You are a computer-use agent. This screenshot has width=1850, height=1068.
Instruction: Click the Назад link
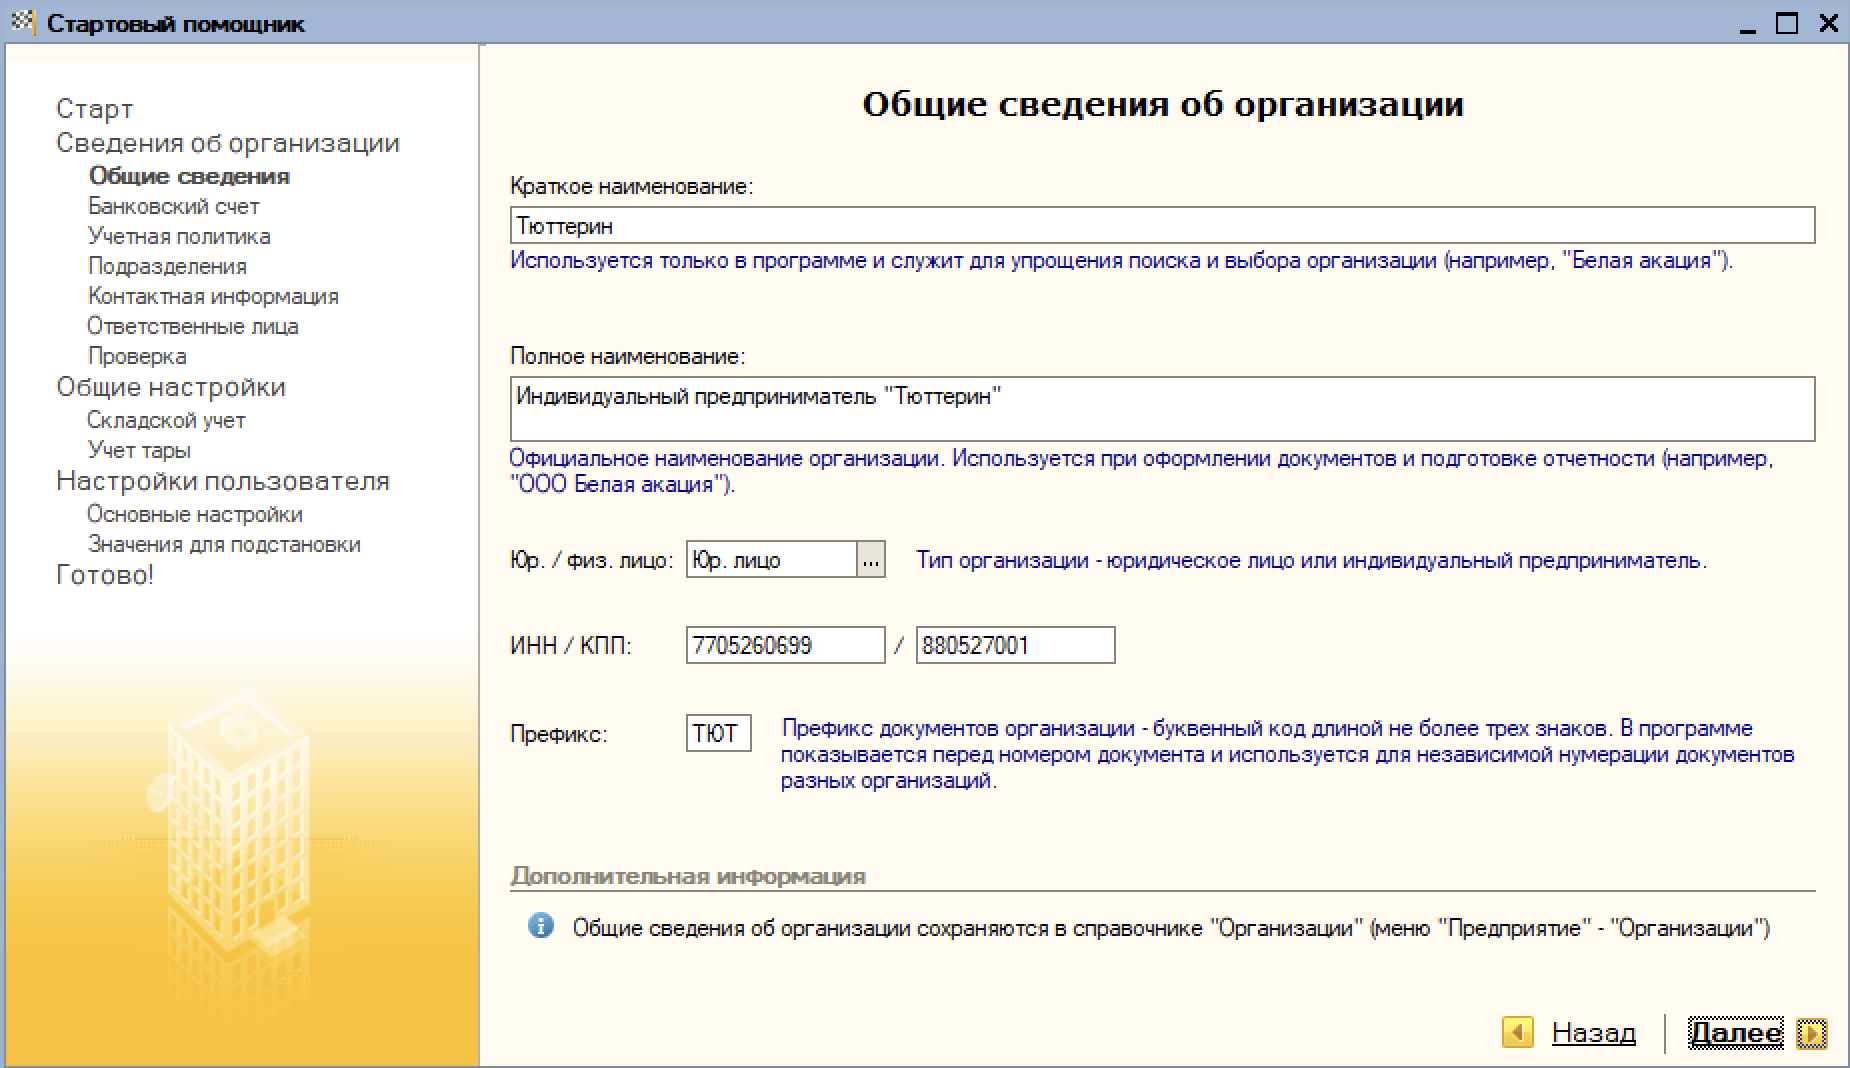pos(1594,1032)
